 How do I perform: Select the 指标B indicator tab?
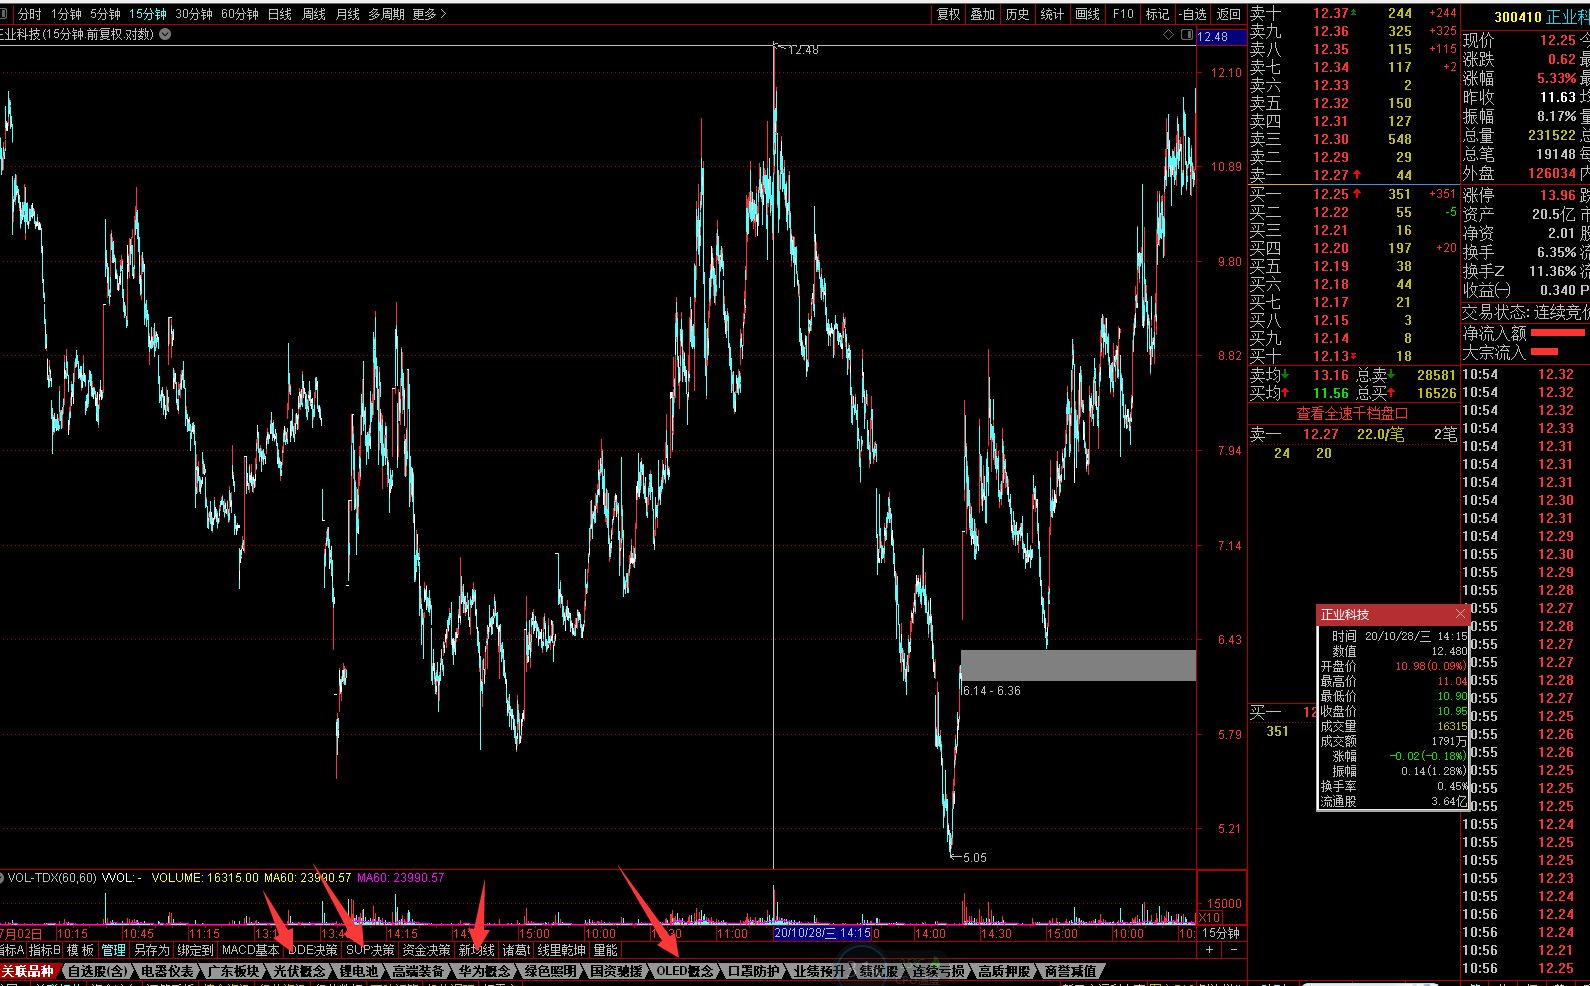tap(45, 950)
